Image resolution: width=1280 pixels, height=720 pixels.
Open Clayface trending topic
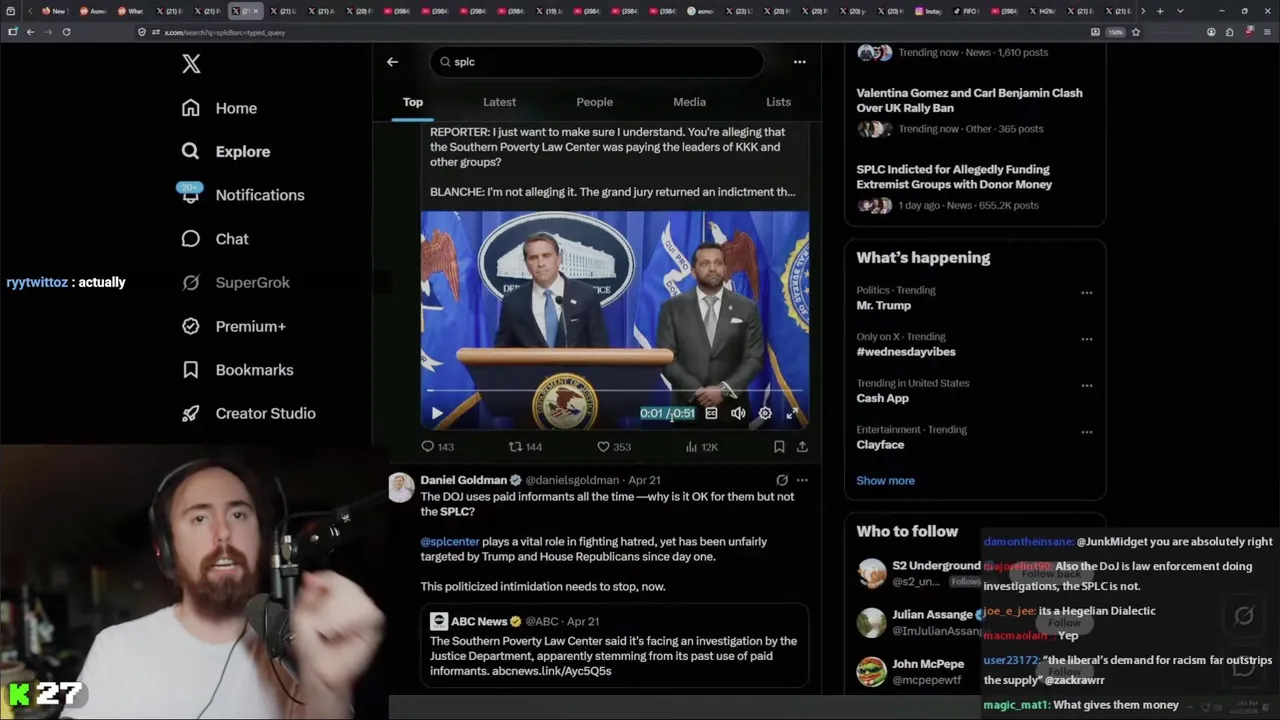point(880,445)
